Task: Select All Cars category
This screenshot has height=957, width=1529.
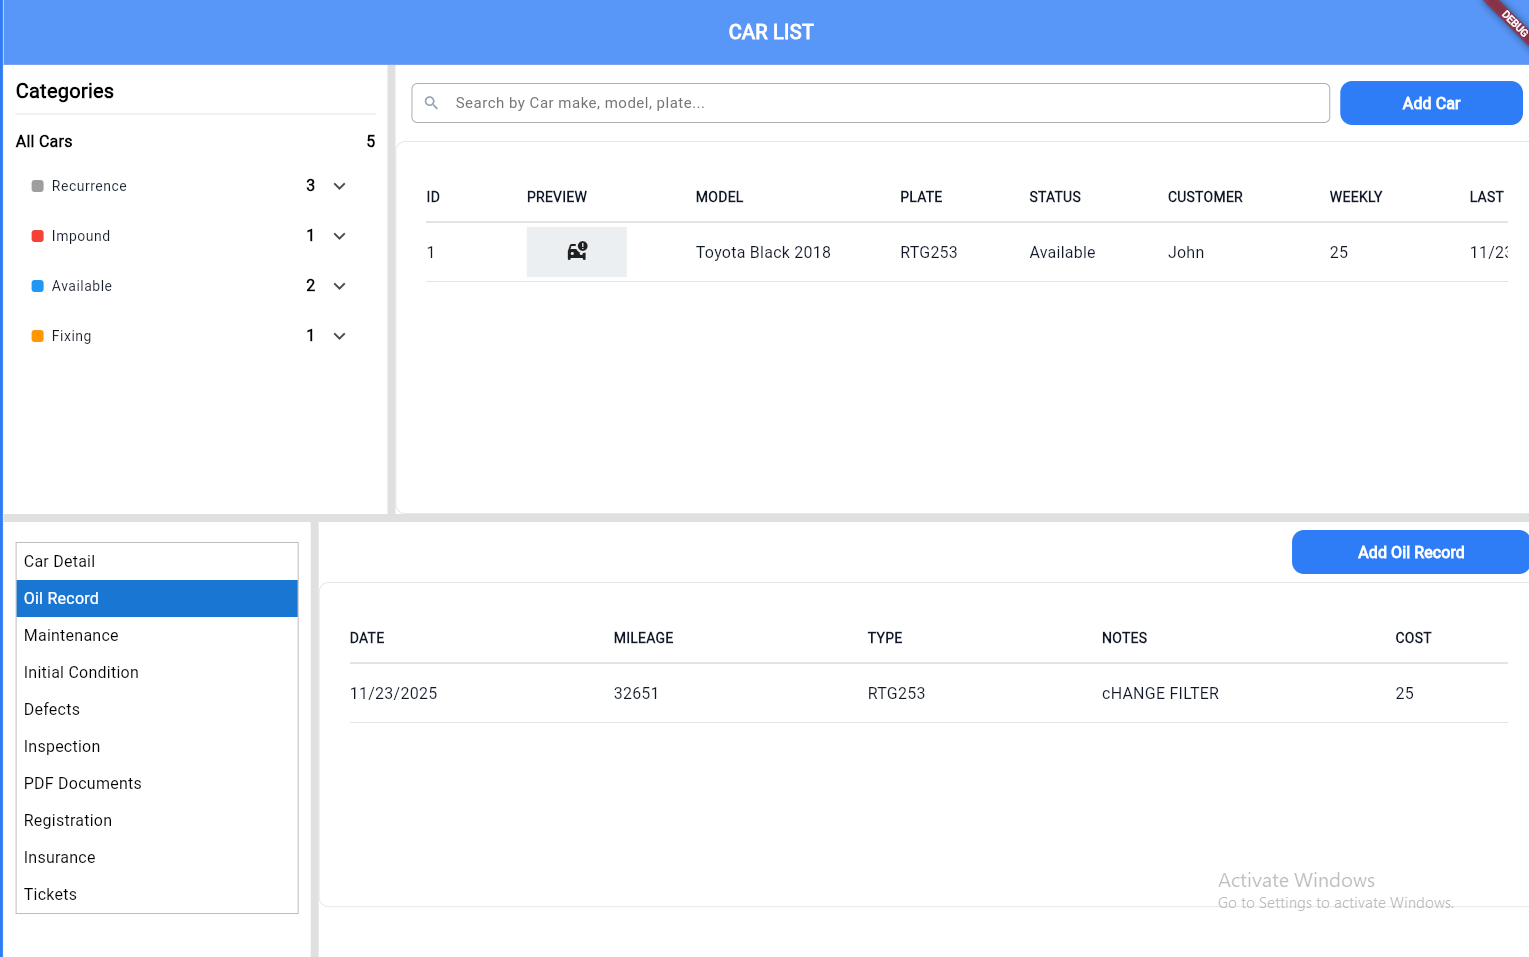Action: point(45,141)
